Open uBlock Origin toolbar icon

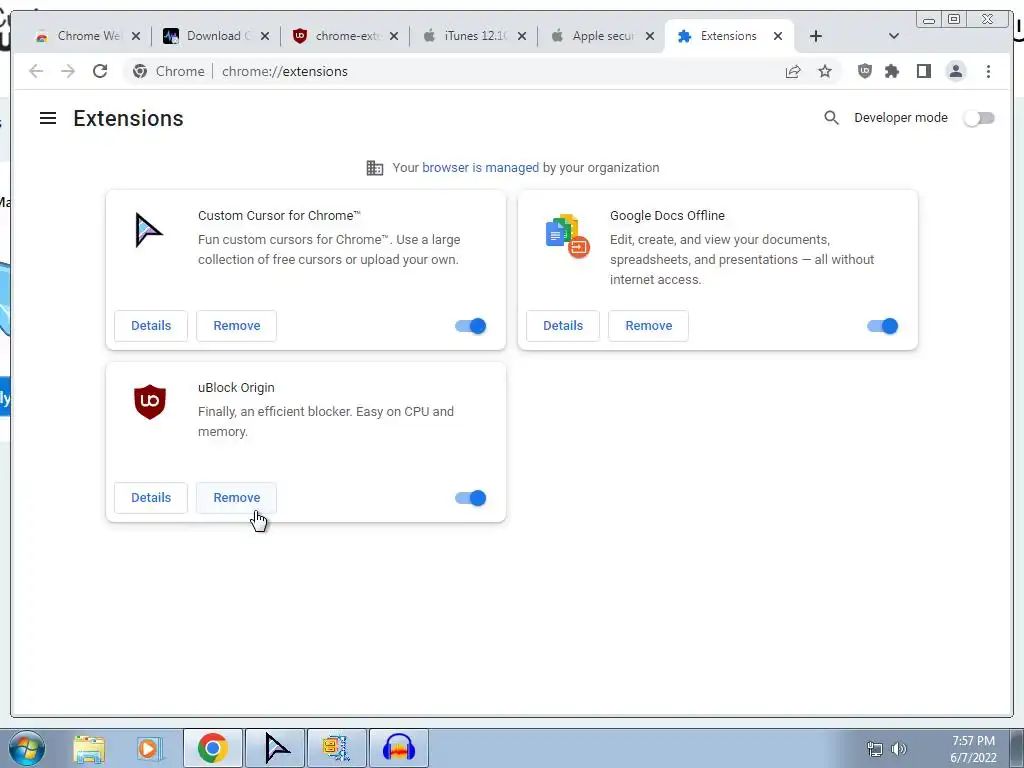click(x=865, y=71)
